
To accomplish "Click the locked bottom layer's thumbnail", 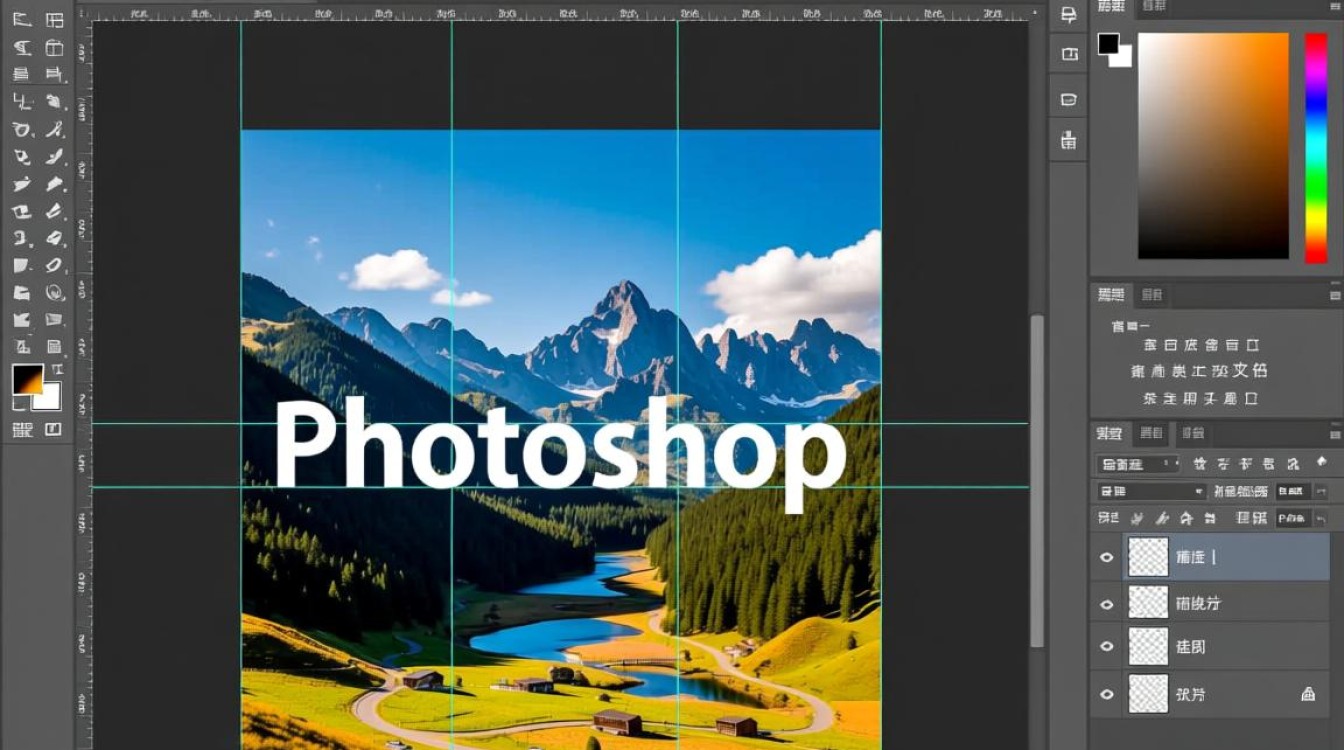I will click(1148, 693).
